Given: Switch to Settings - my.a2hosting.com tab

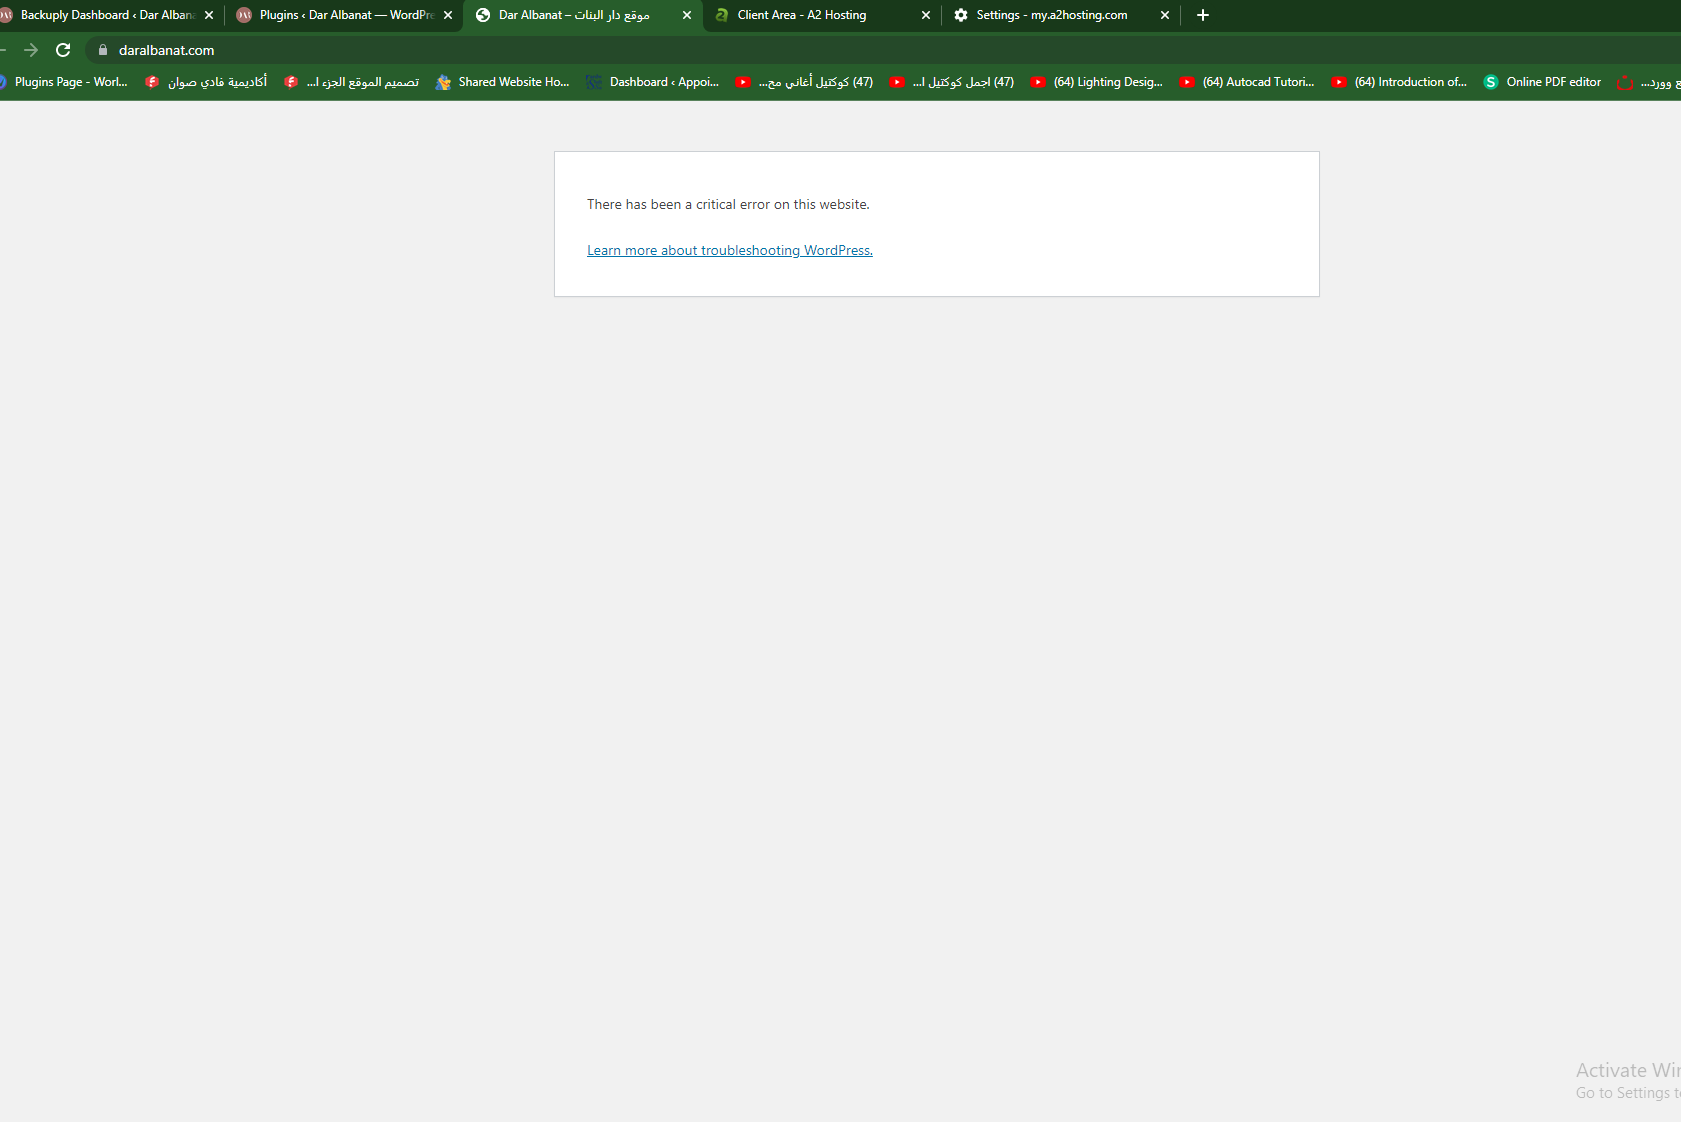Looking at the screenshot, I should 1050,15.
